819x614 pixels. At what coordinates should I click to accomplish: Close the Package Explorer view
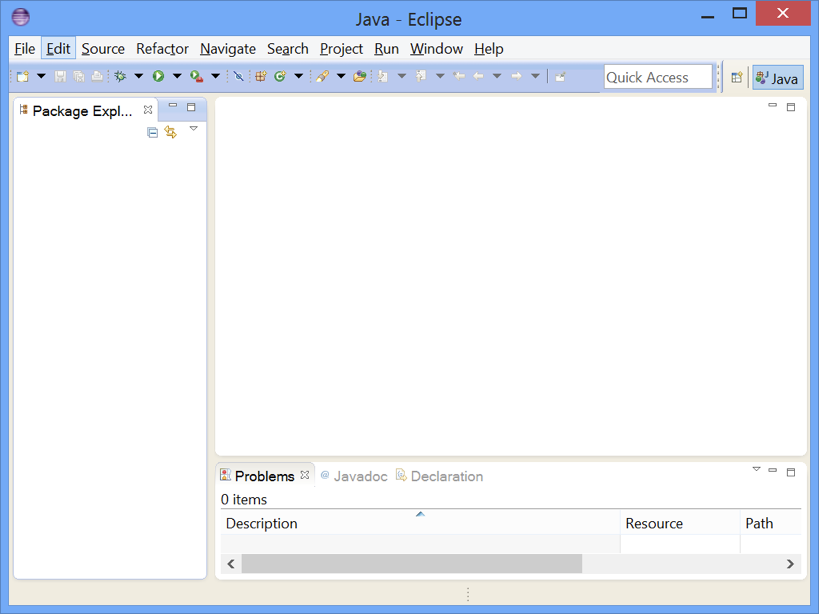point(148,110)
